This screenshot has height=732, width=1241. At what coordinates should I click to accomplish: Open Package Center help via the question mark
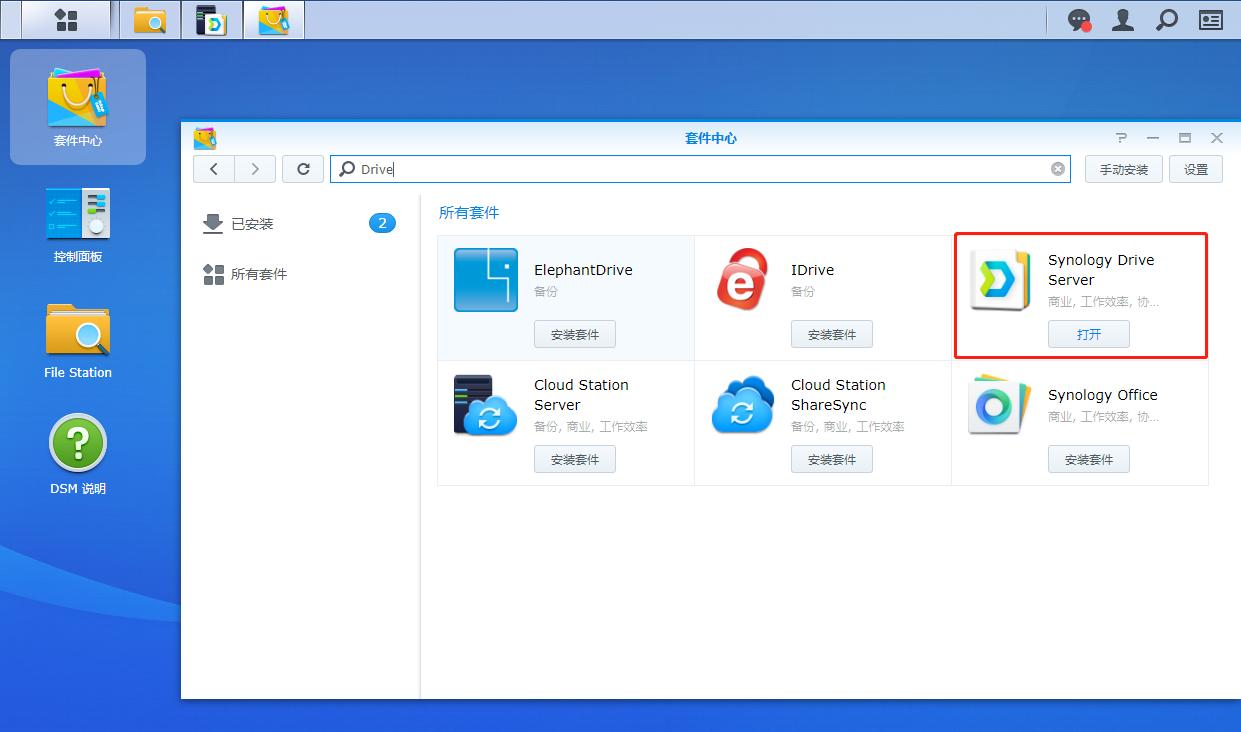point(1120,138)
